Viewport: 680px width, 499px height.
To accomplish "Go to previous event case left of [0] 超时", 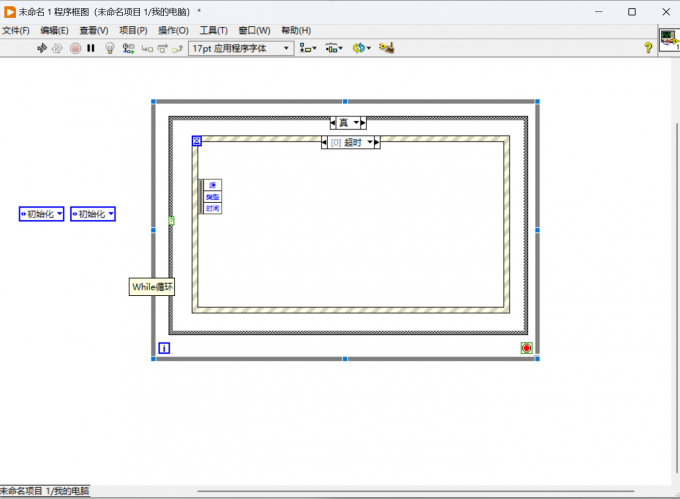I will [x=324, y=142].
